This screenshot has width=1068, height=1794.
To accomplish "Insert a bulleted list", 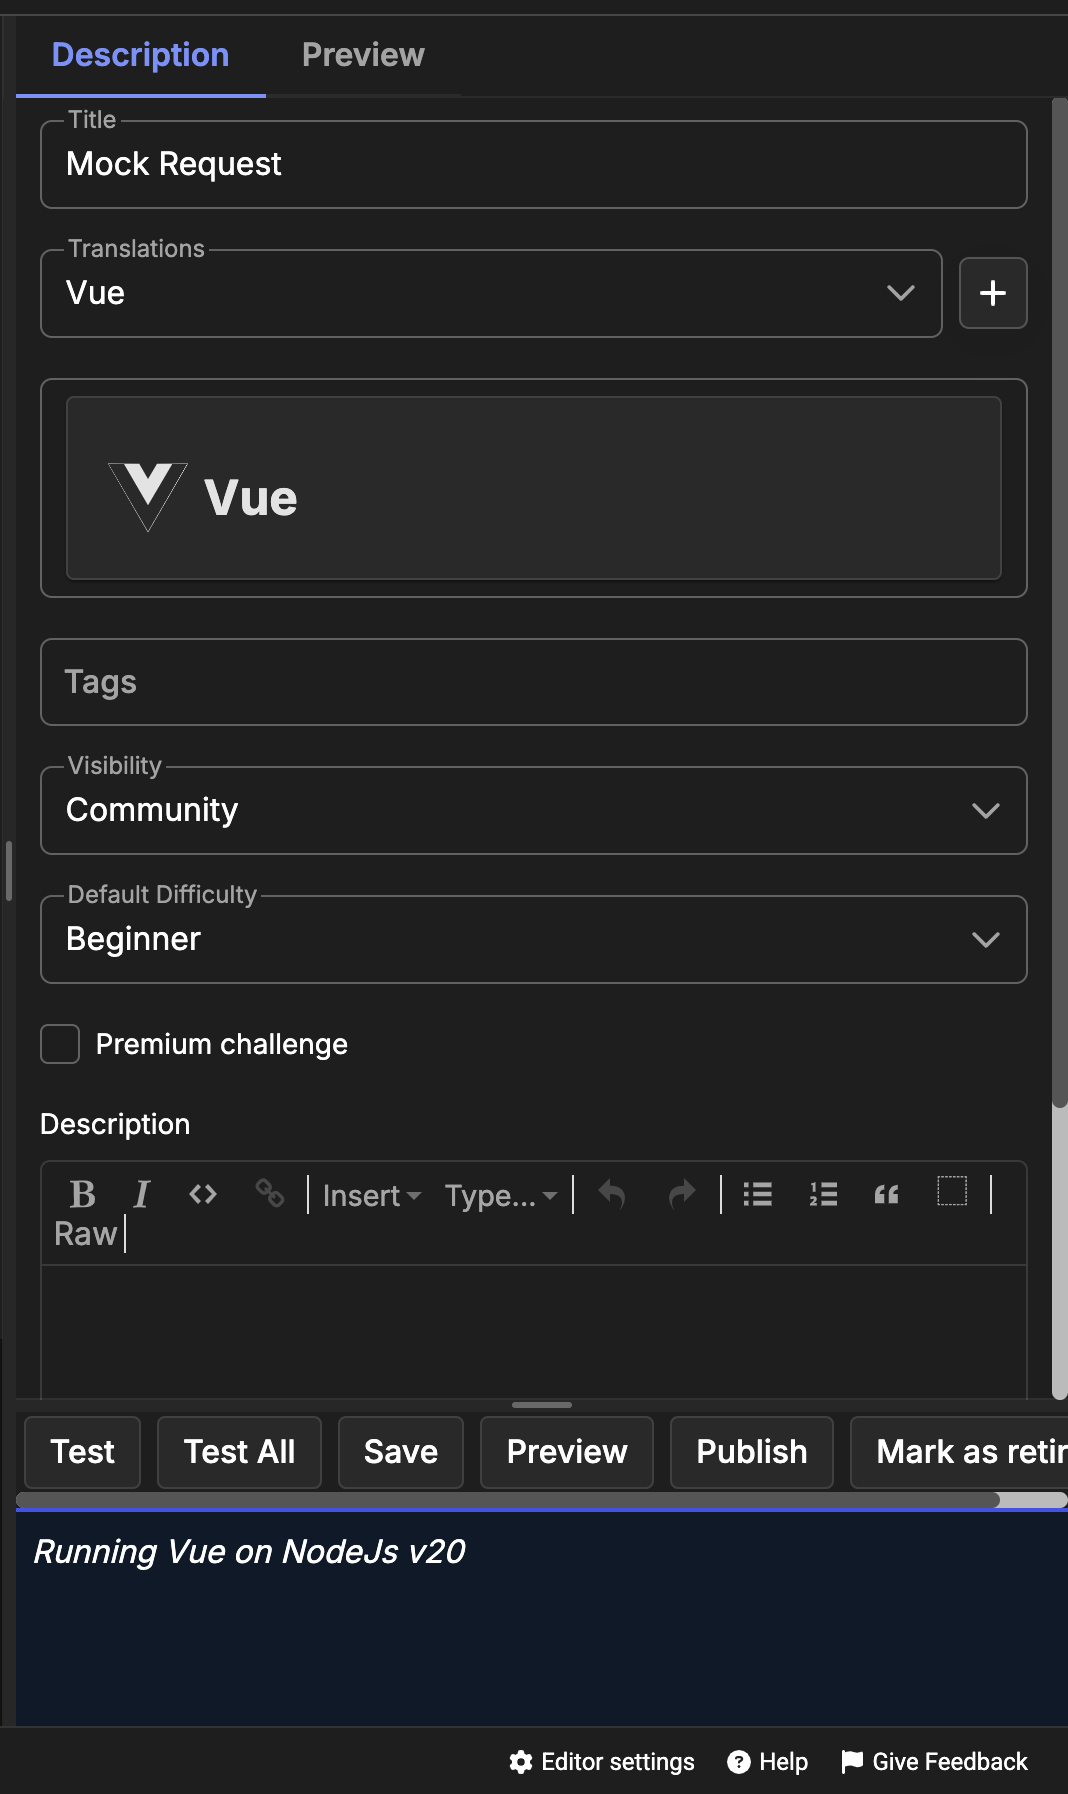I will 758,1194.
